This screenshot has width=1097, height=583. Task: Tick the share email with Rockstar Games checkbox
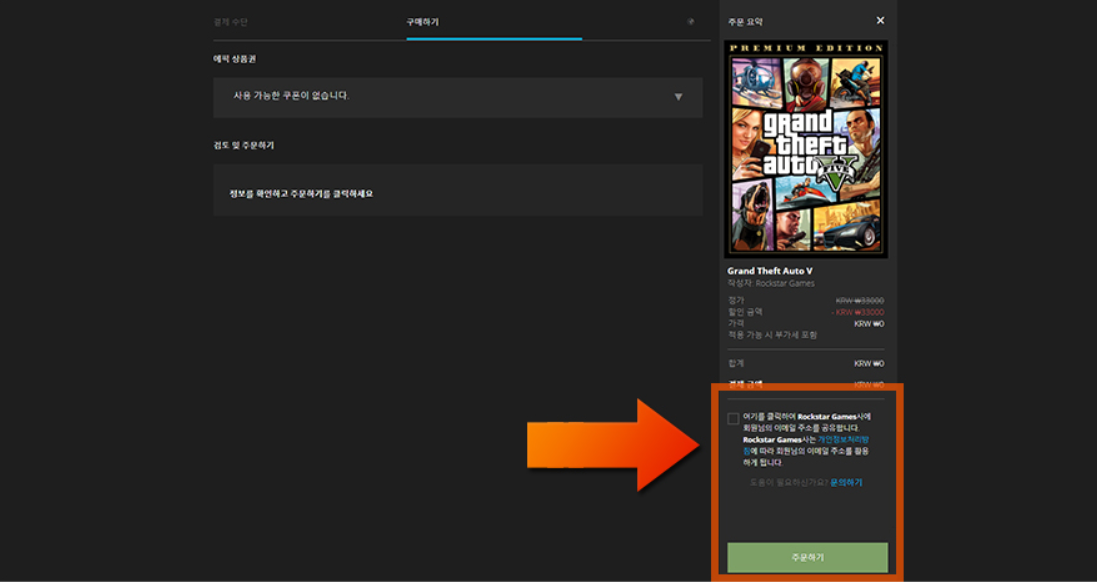(733, 419)
